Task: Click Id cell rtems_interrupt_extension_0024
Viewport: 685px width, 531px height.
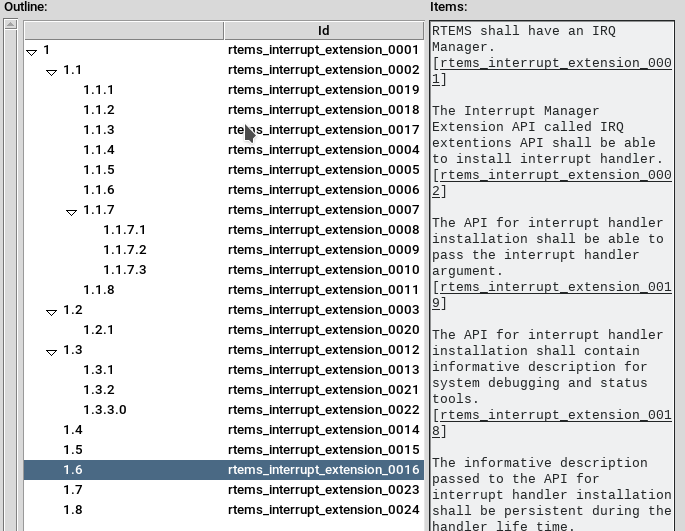Action: (324, 510)
